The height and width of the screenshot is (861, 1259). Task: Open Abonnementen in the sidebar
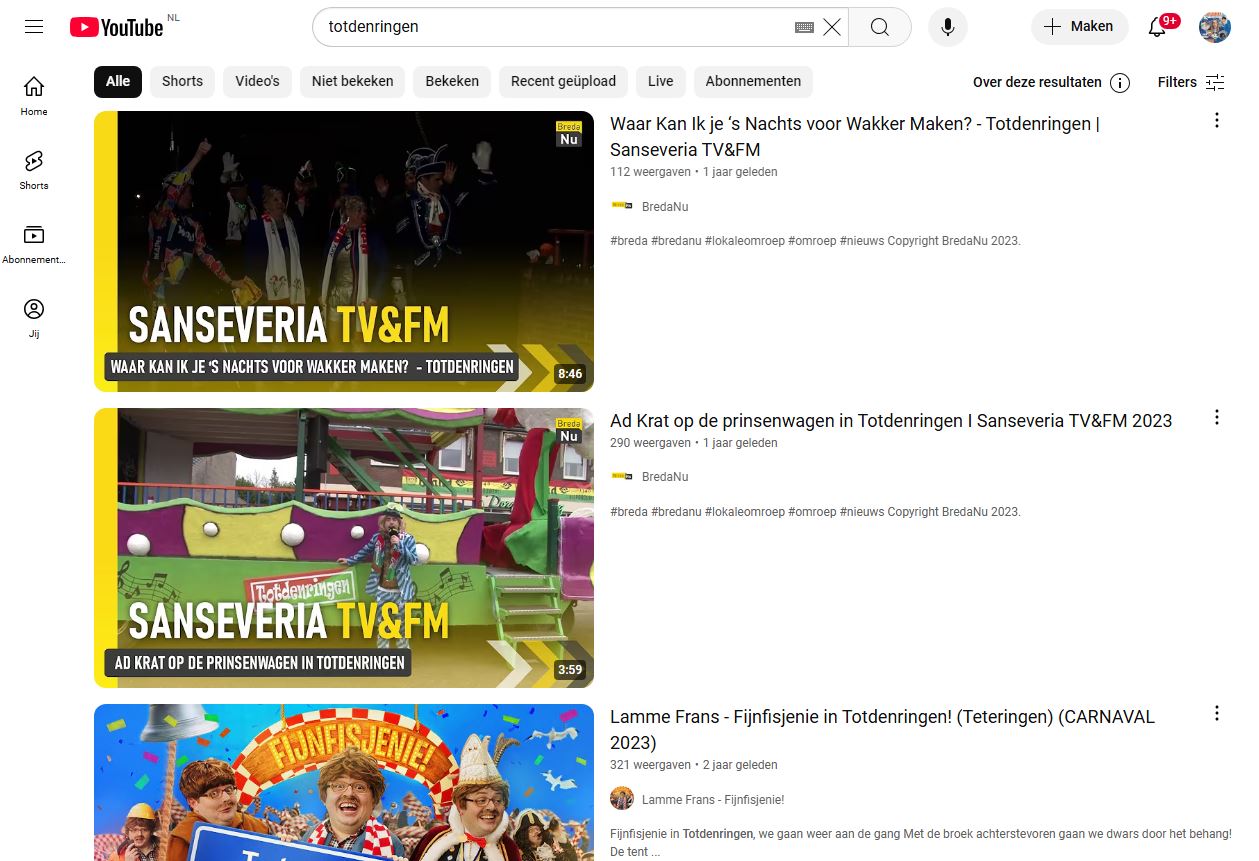pyautogui.click(x=34, y=244)
